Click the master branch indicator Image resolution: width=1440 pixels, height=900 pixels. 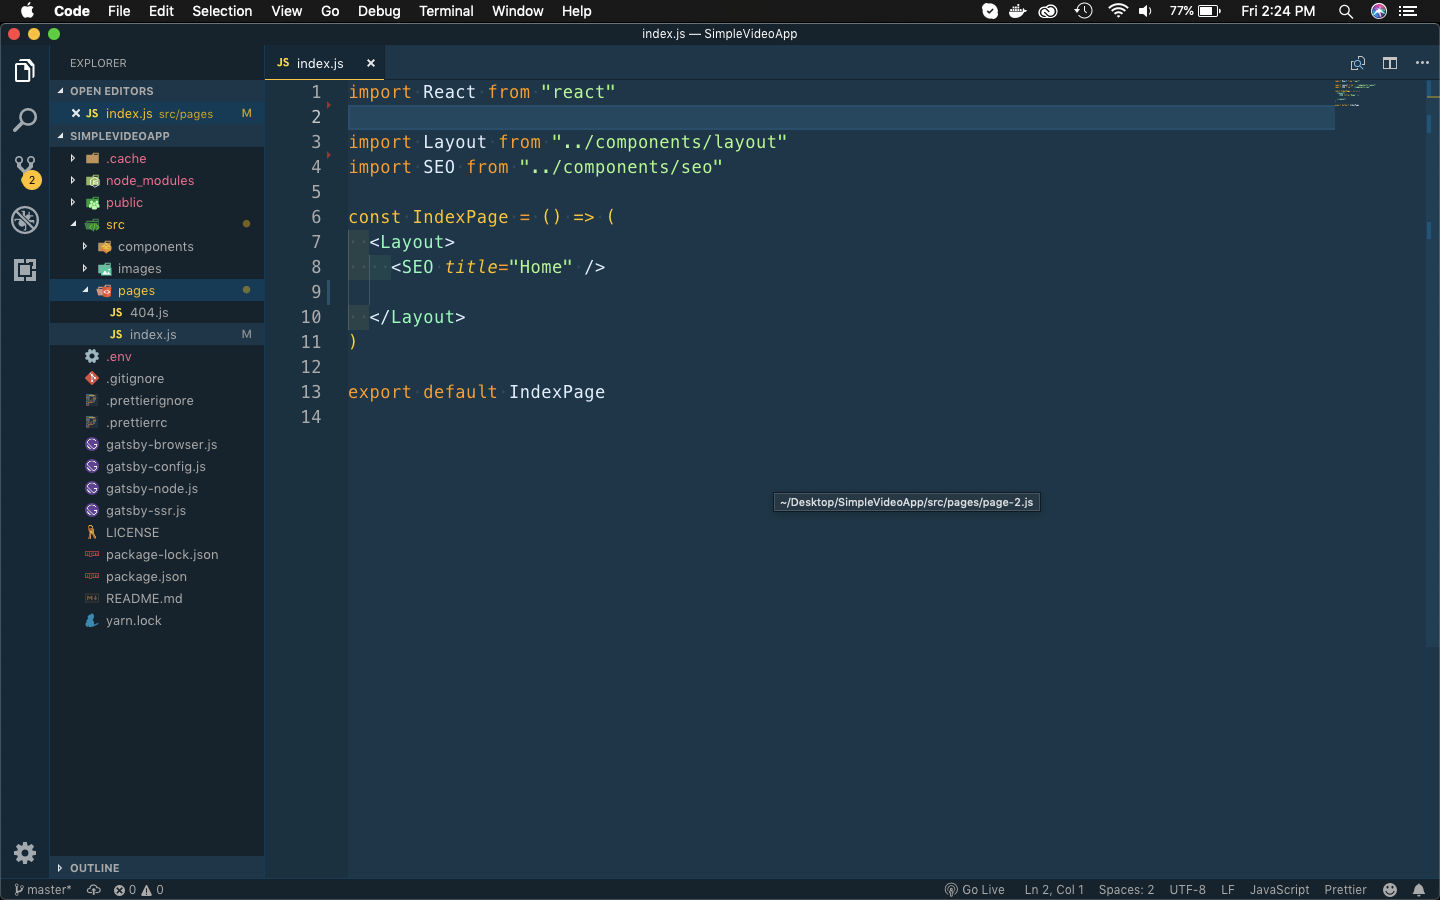tap(43, 890)
